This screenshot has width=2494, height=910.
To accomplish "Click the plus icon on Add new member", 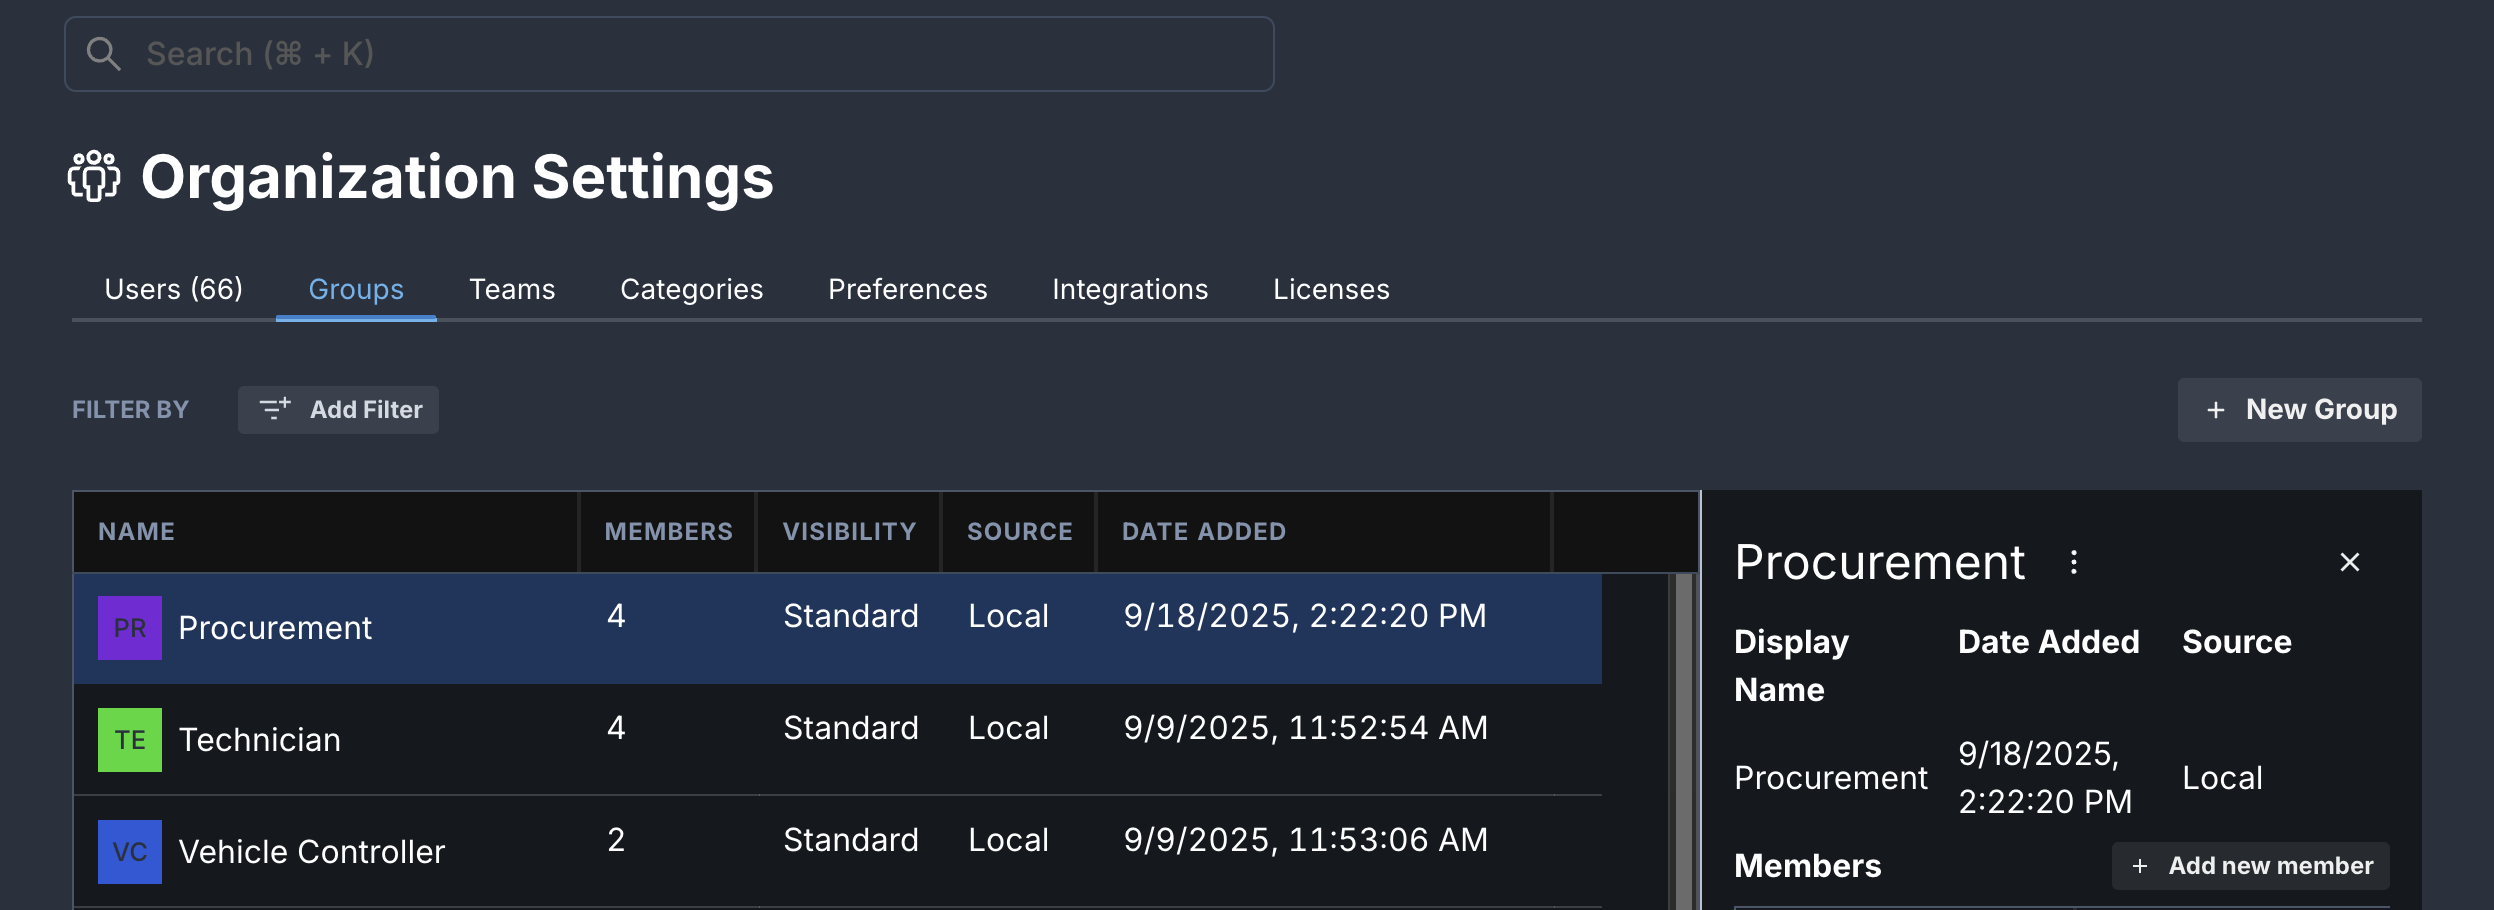I will point(2140,865).
